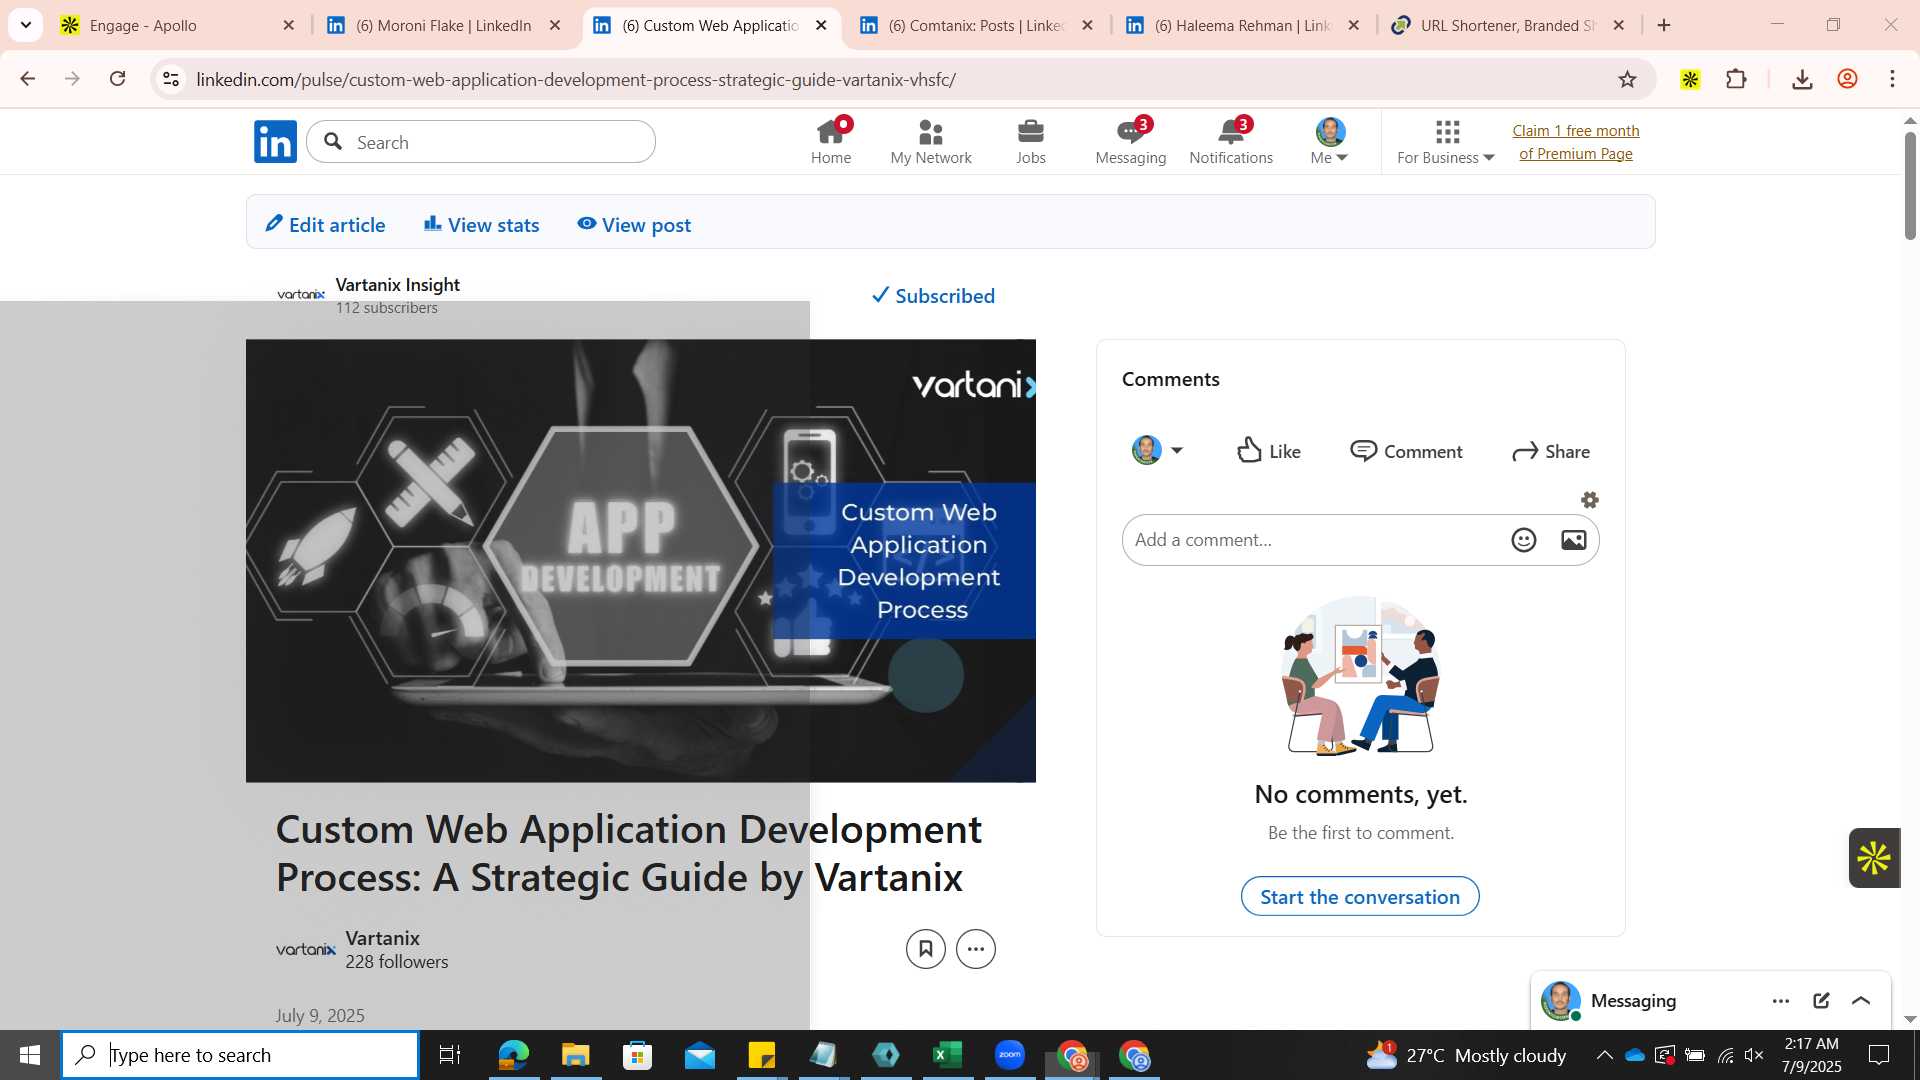Open the LinkedIn home logo

click(275, 142)
